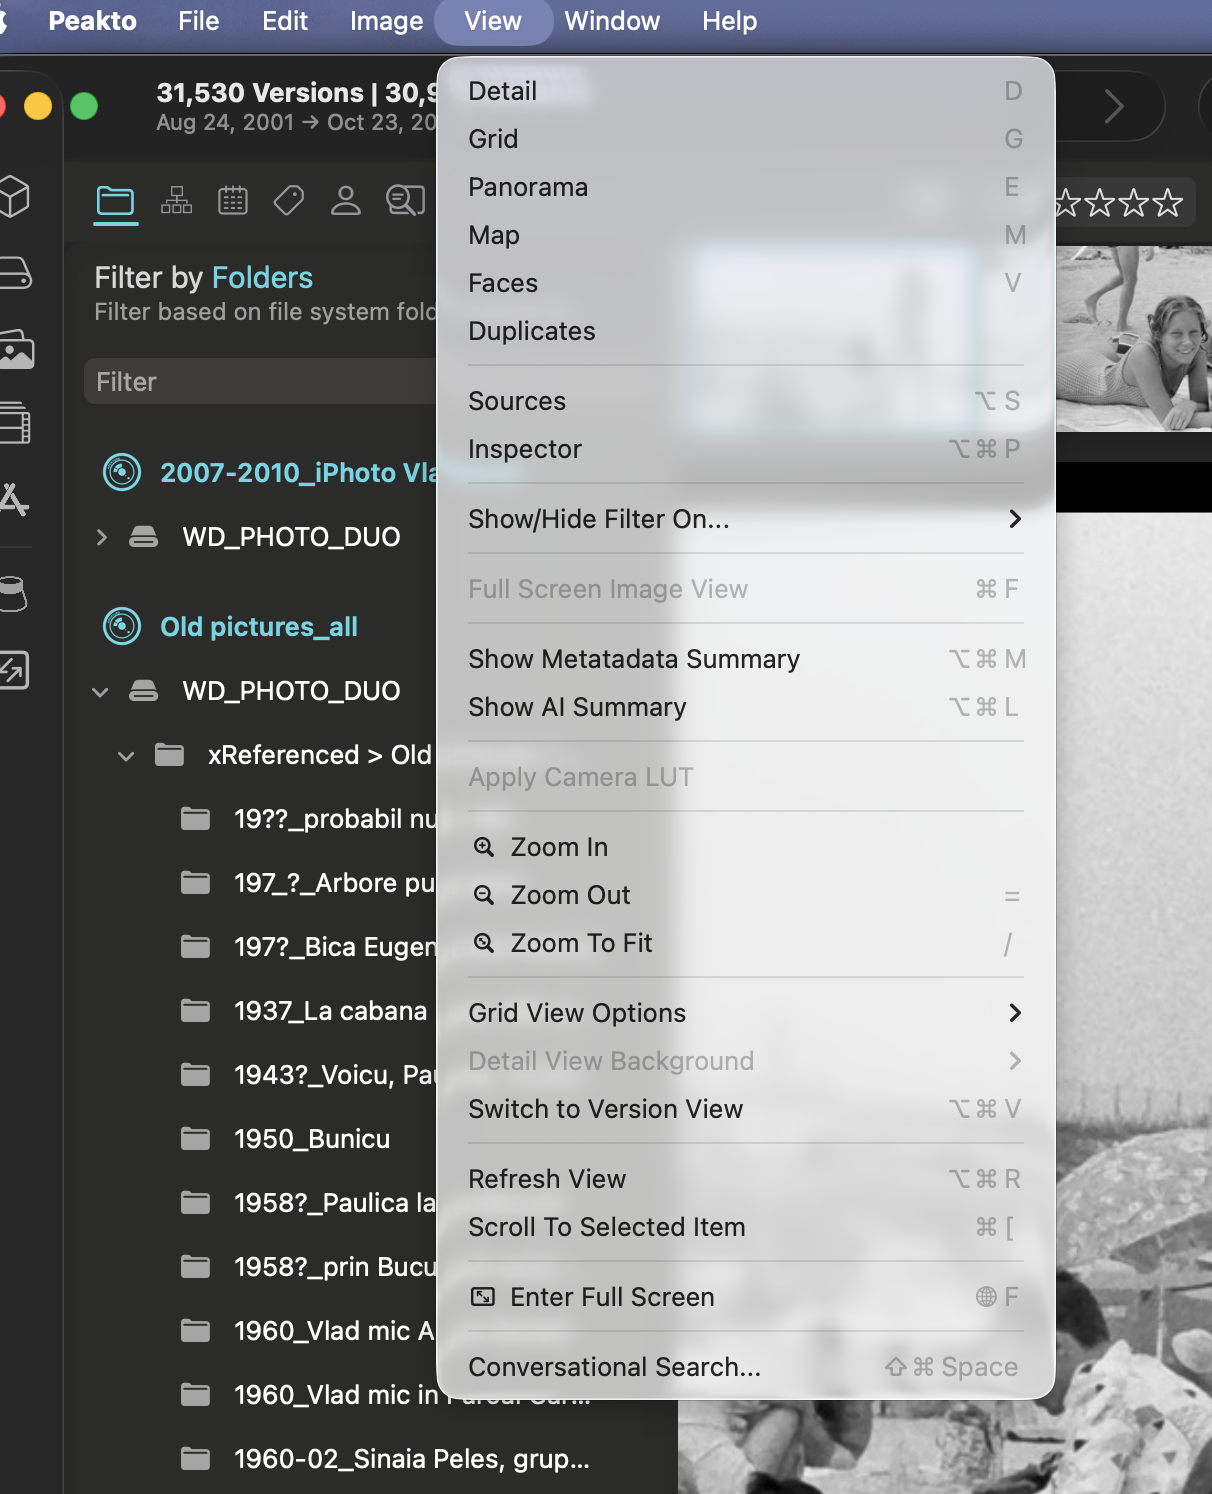
Task: Select Duplicates view
Action: pyautogui.click(x=746, y=331)
